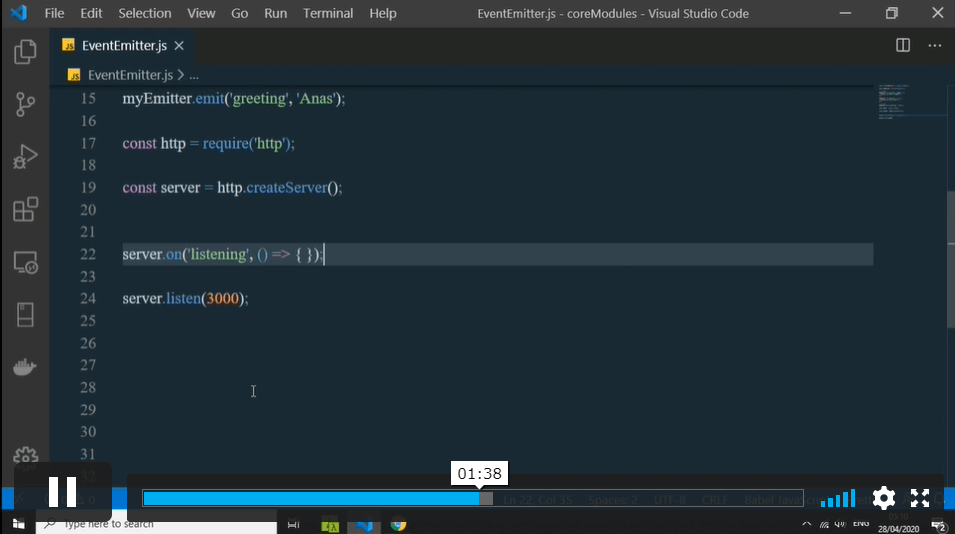
Task: Click the taskbar search box
Action: coord(156,524)
